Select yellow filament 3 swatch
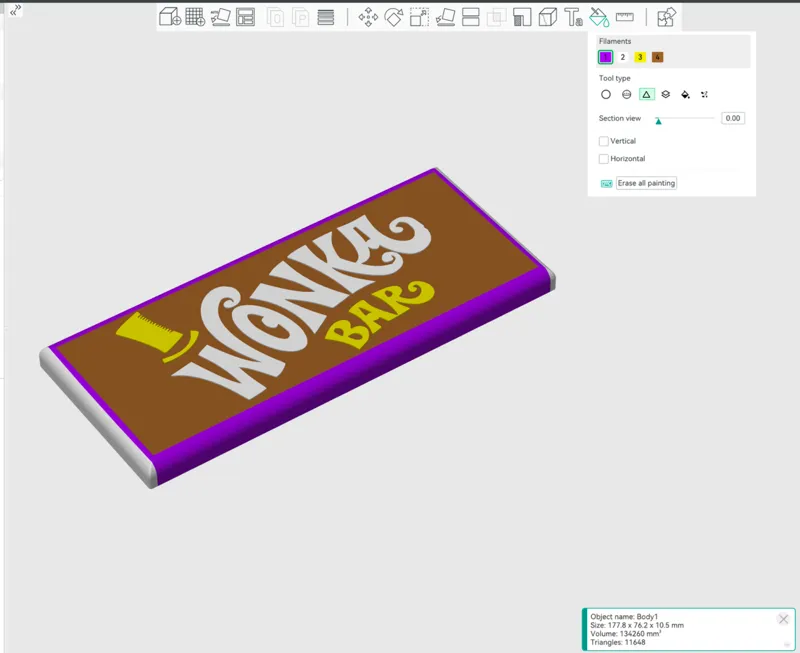The image size is (800, 653). (640, 57)
